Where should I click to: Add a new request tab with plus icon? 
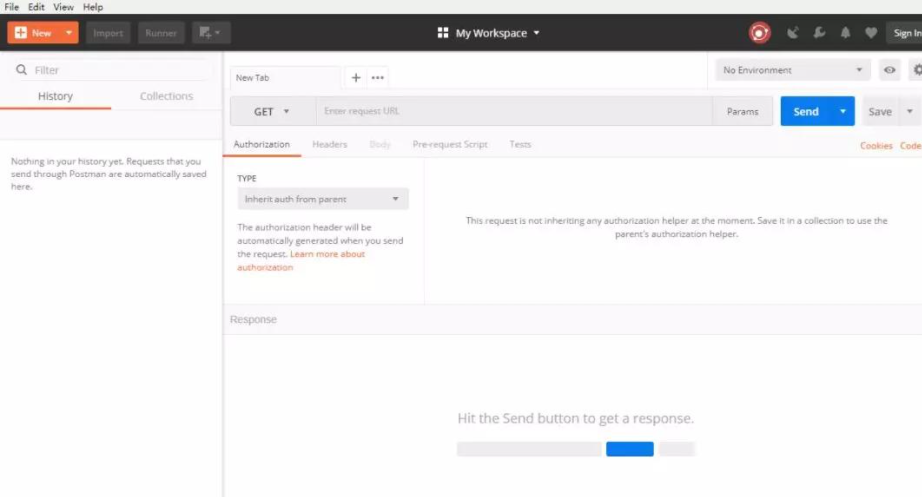[x=356, y=78]
